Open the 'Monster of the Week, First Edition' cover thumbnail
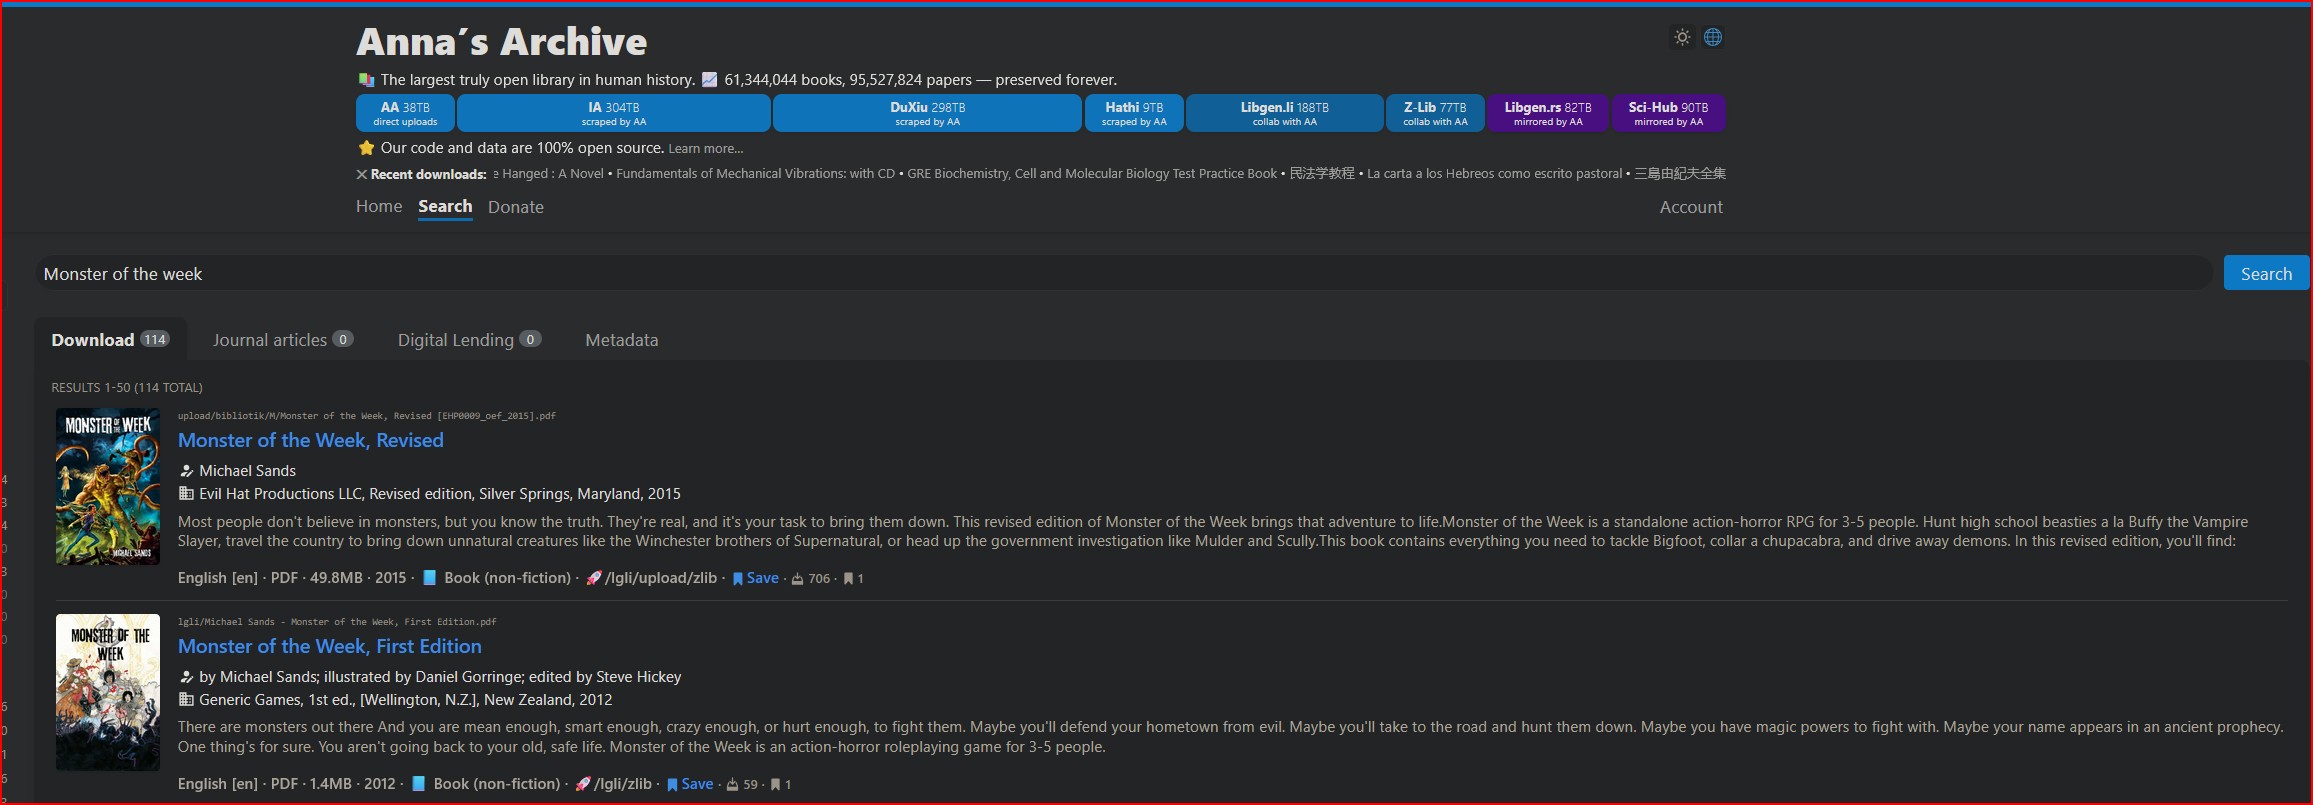This screenshot has width=2313, height=805. [108, 693]
